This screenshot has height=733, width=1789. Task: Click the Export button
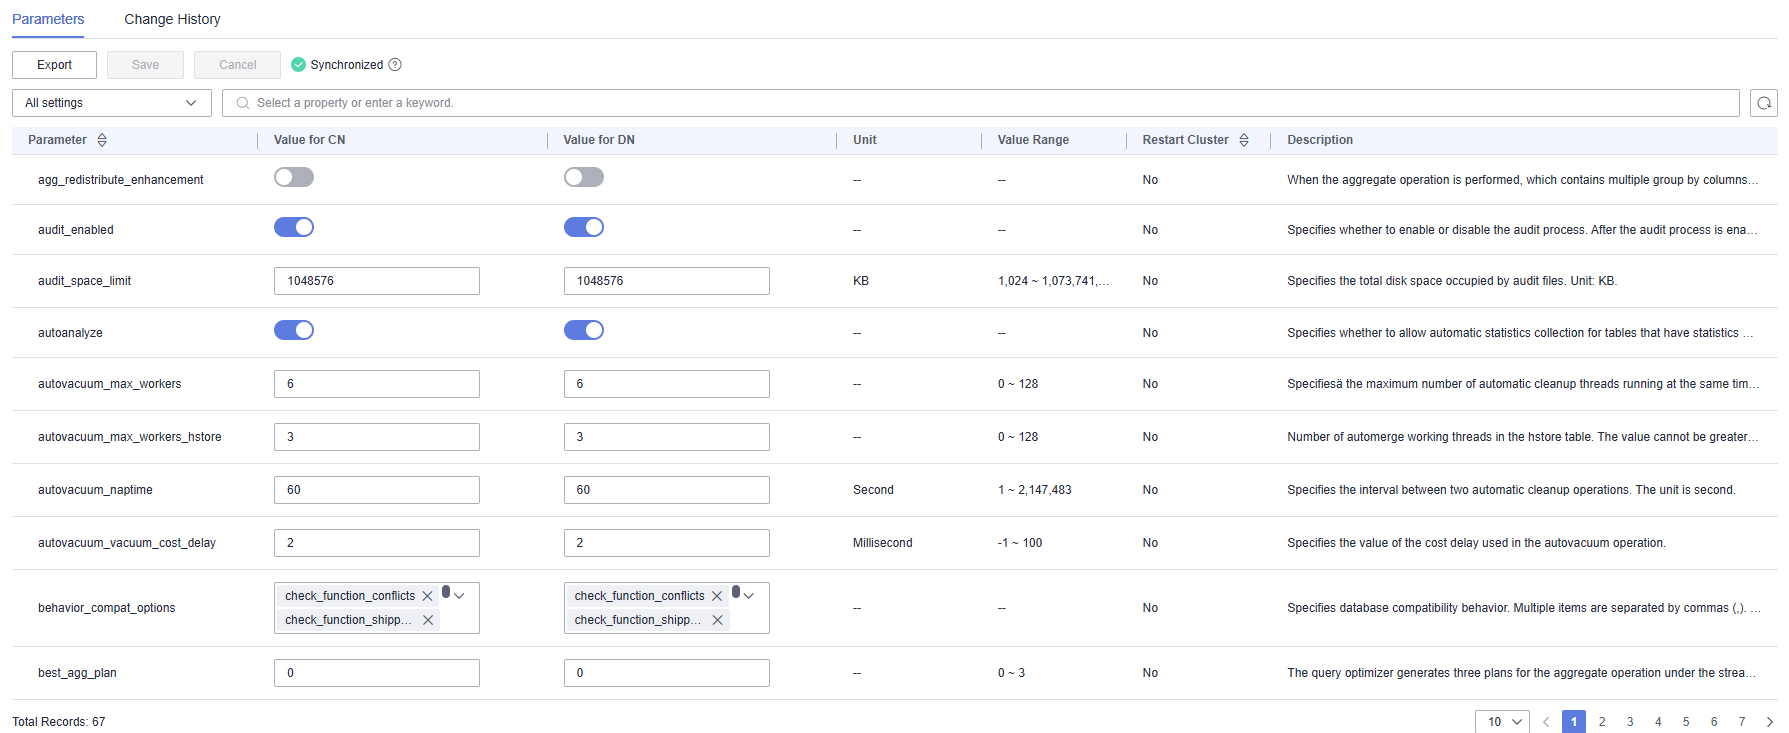54,65
